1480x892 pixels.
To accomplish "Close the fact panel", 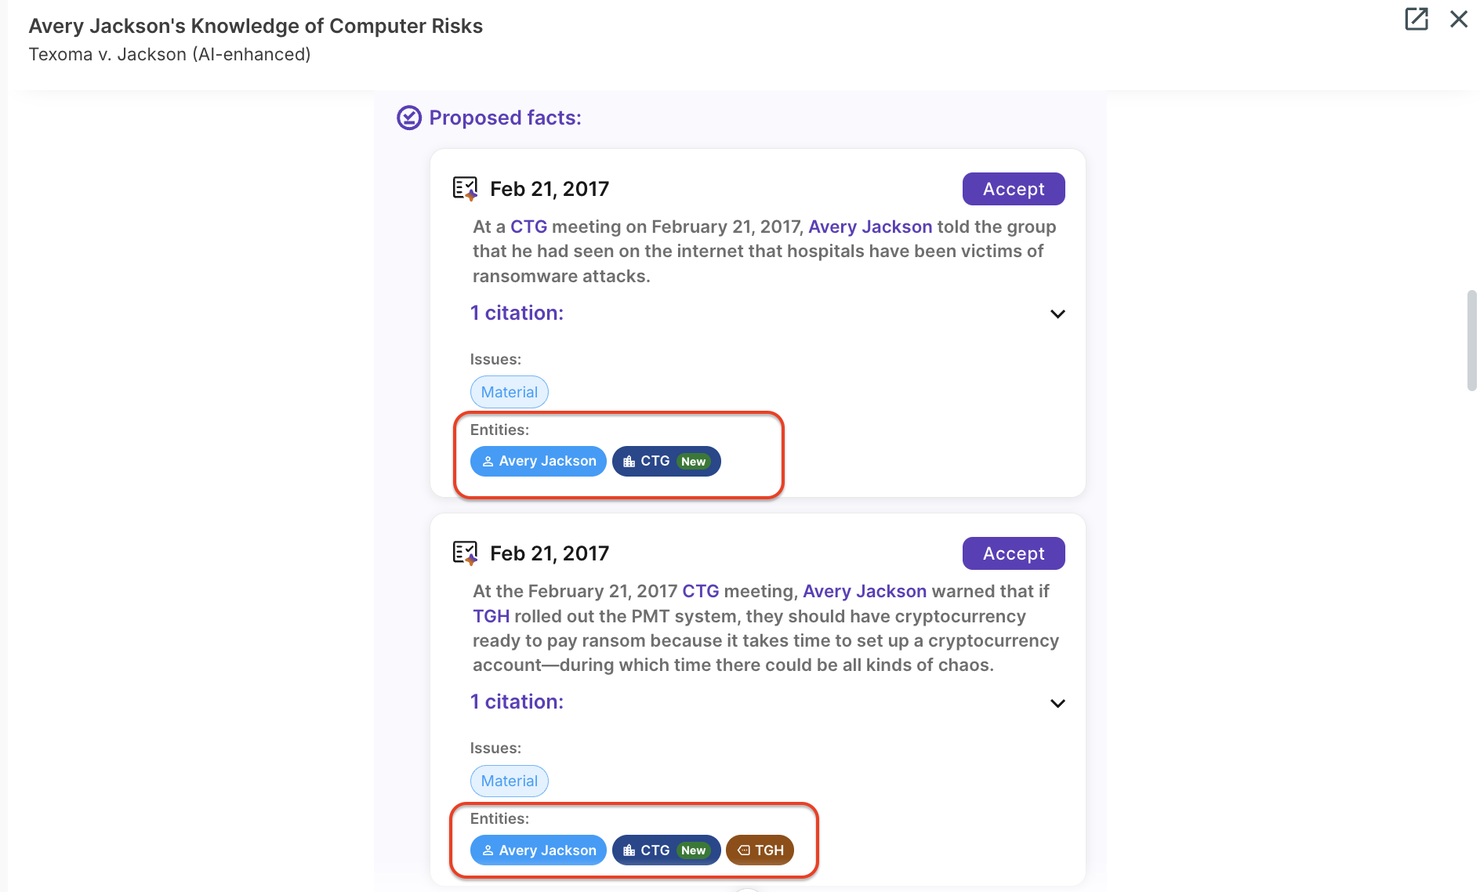I will coord(1459,19).
